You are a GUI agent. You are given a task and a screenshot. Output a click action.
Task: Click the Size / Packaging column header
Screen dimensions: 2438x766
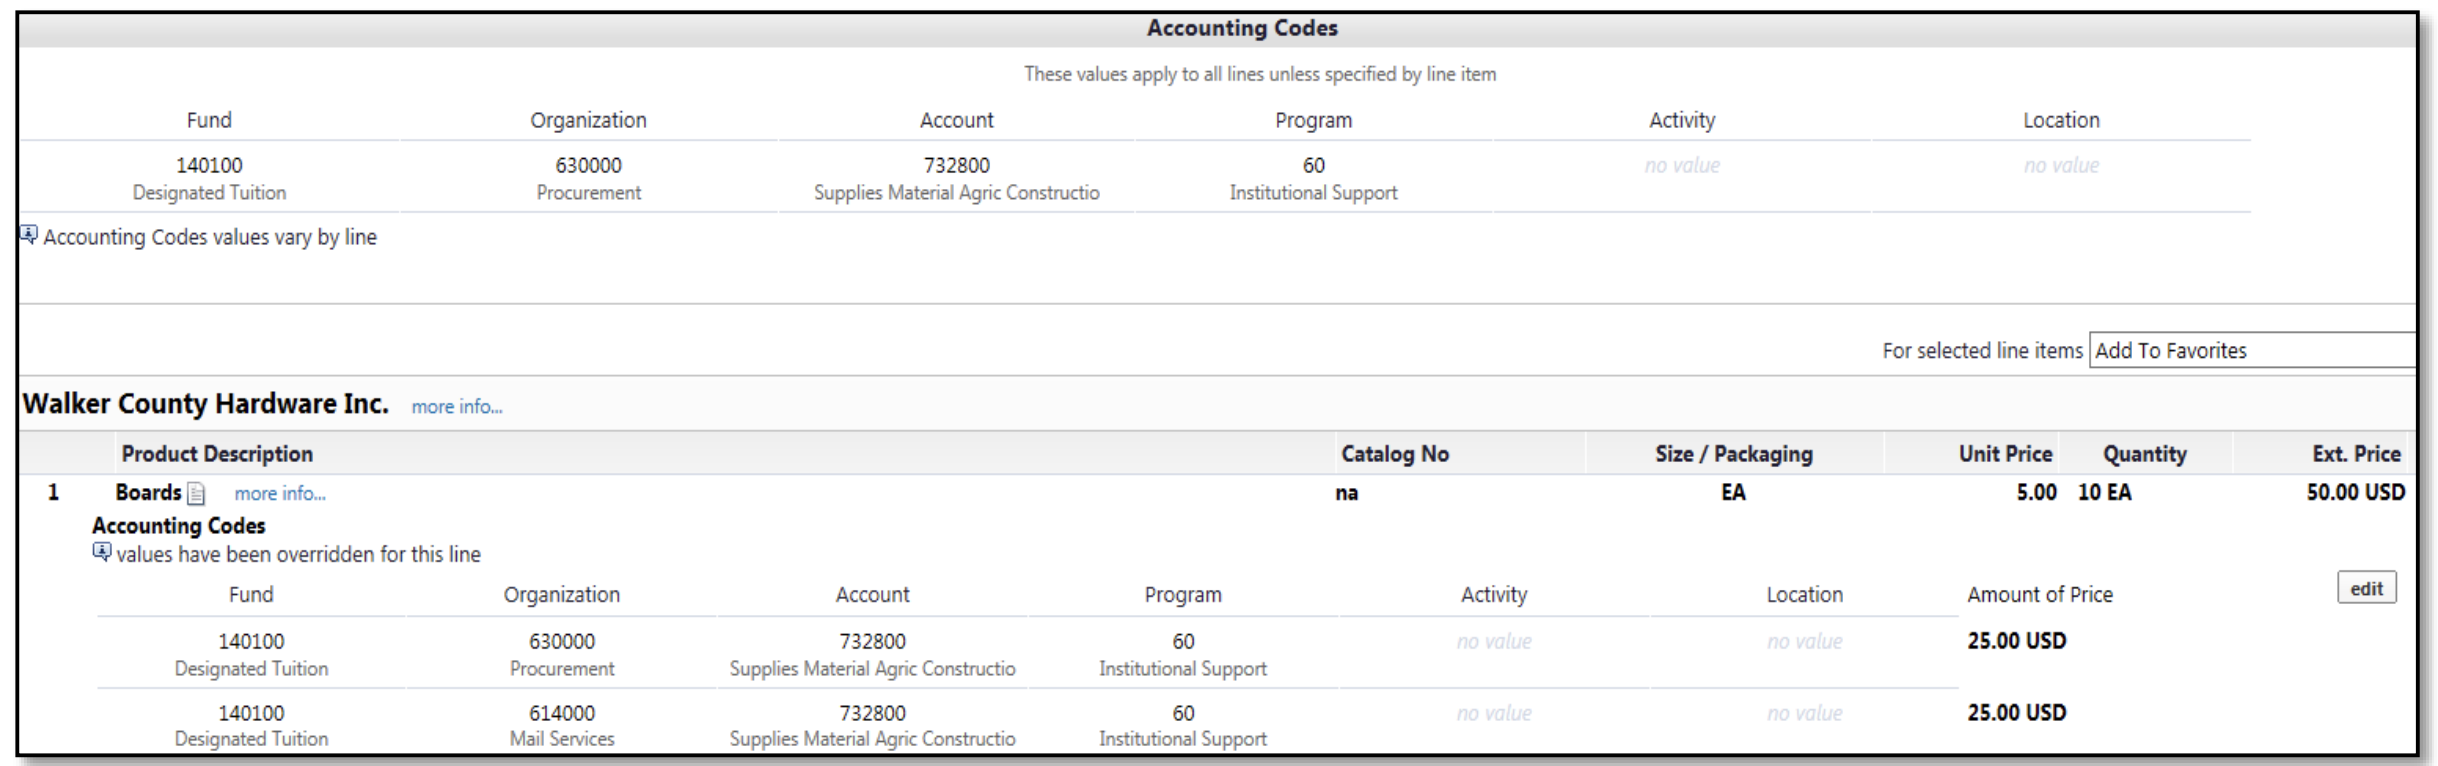pyautogui.click(x=1733, y=454)
